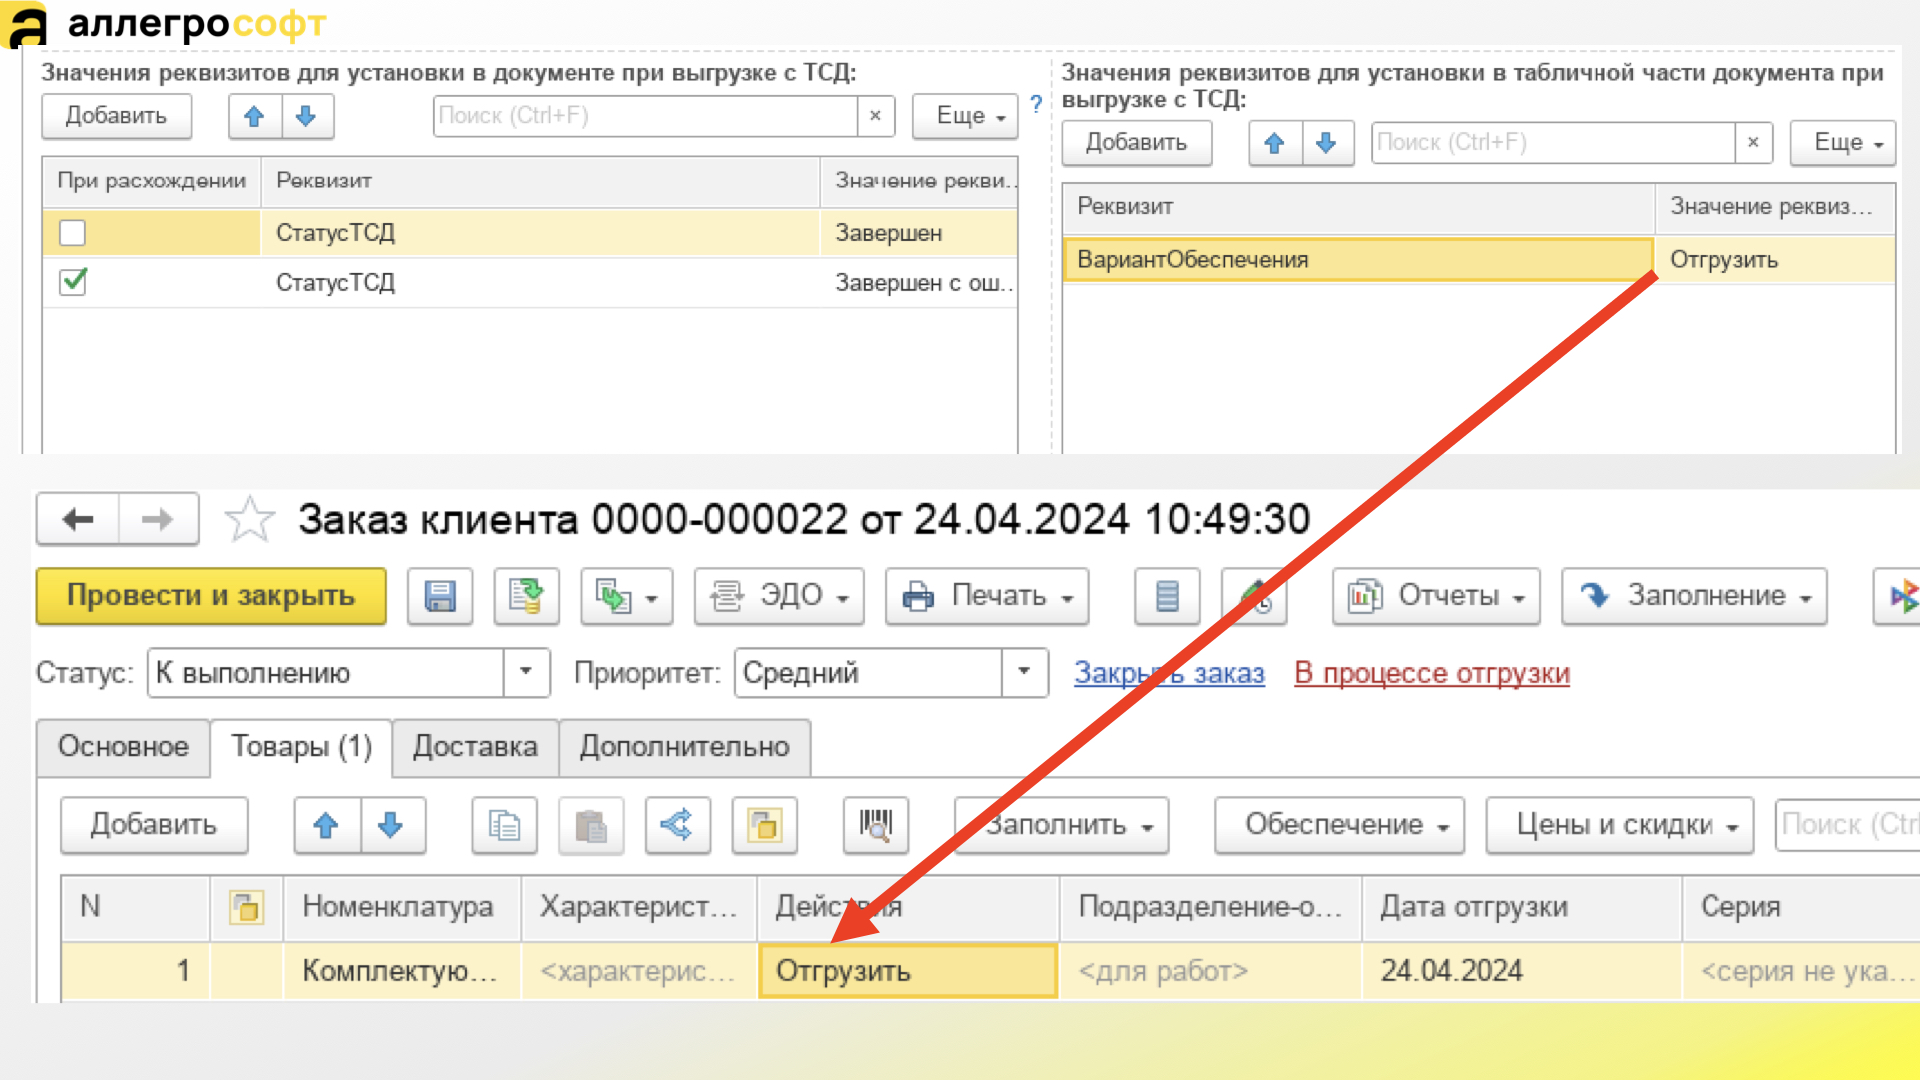
Task: Check the unchecked При расхождении box for Завершен
Action: tap(73, 233)
